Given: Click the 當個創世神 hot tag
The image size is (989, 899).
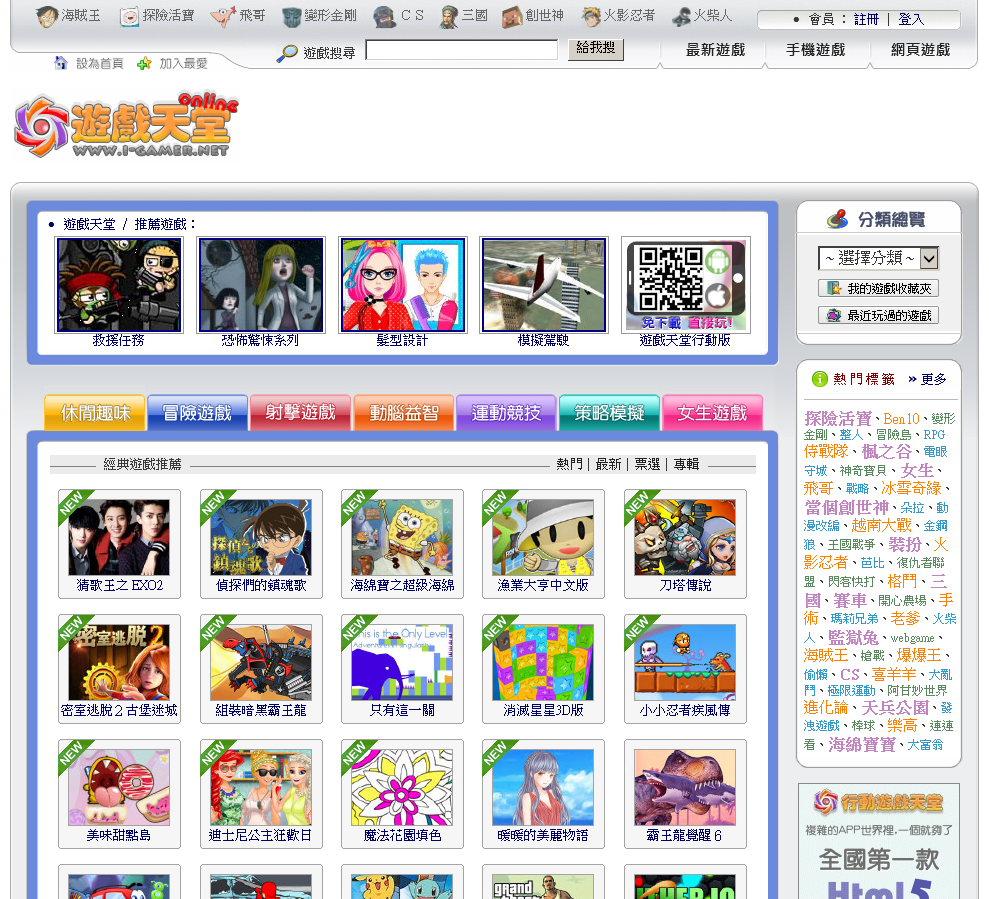Looking at the screenshot, I should point(846,507).
